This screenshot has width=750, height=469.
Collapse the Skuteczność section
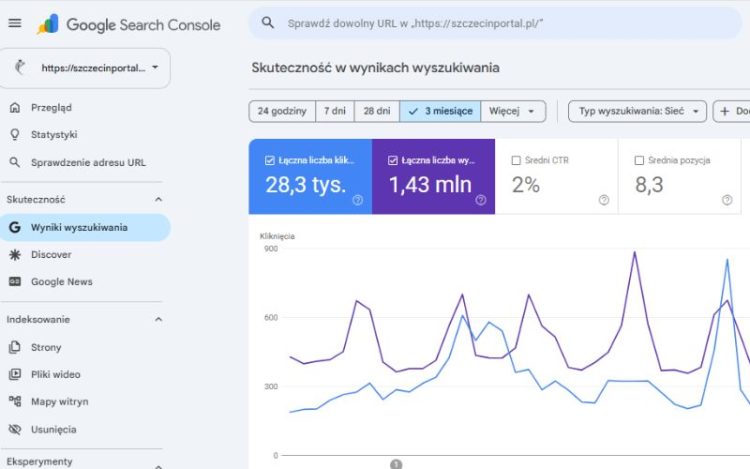pos(158,199)
